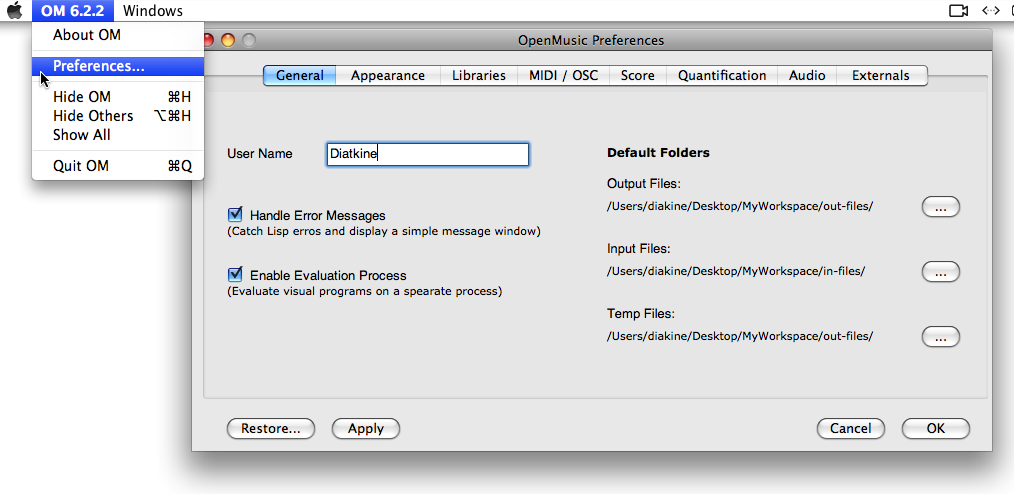Select Hide Others menu entry

pos(118,116)
